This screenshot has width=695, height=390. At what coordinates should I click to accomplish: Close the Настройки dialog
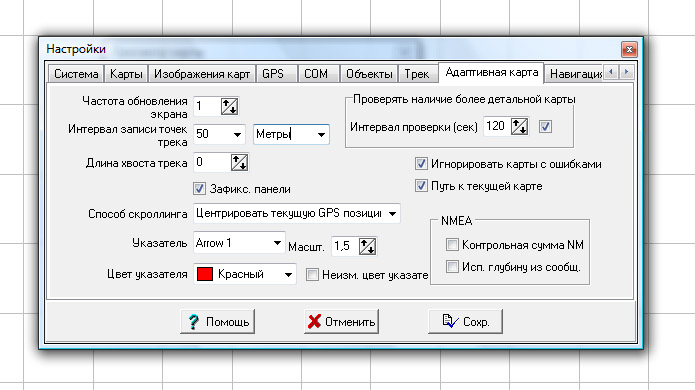[629, 49]
